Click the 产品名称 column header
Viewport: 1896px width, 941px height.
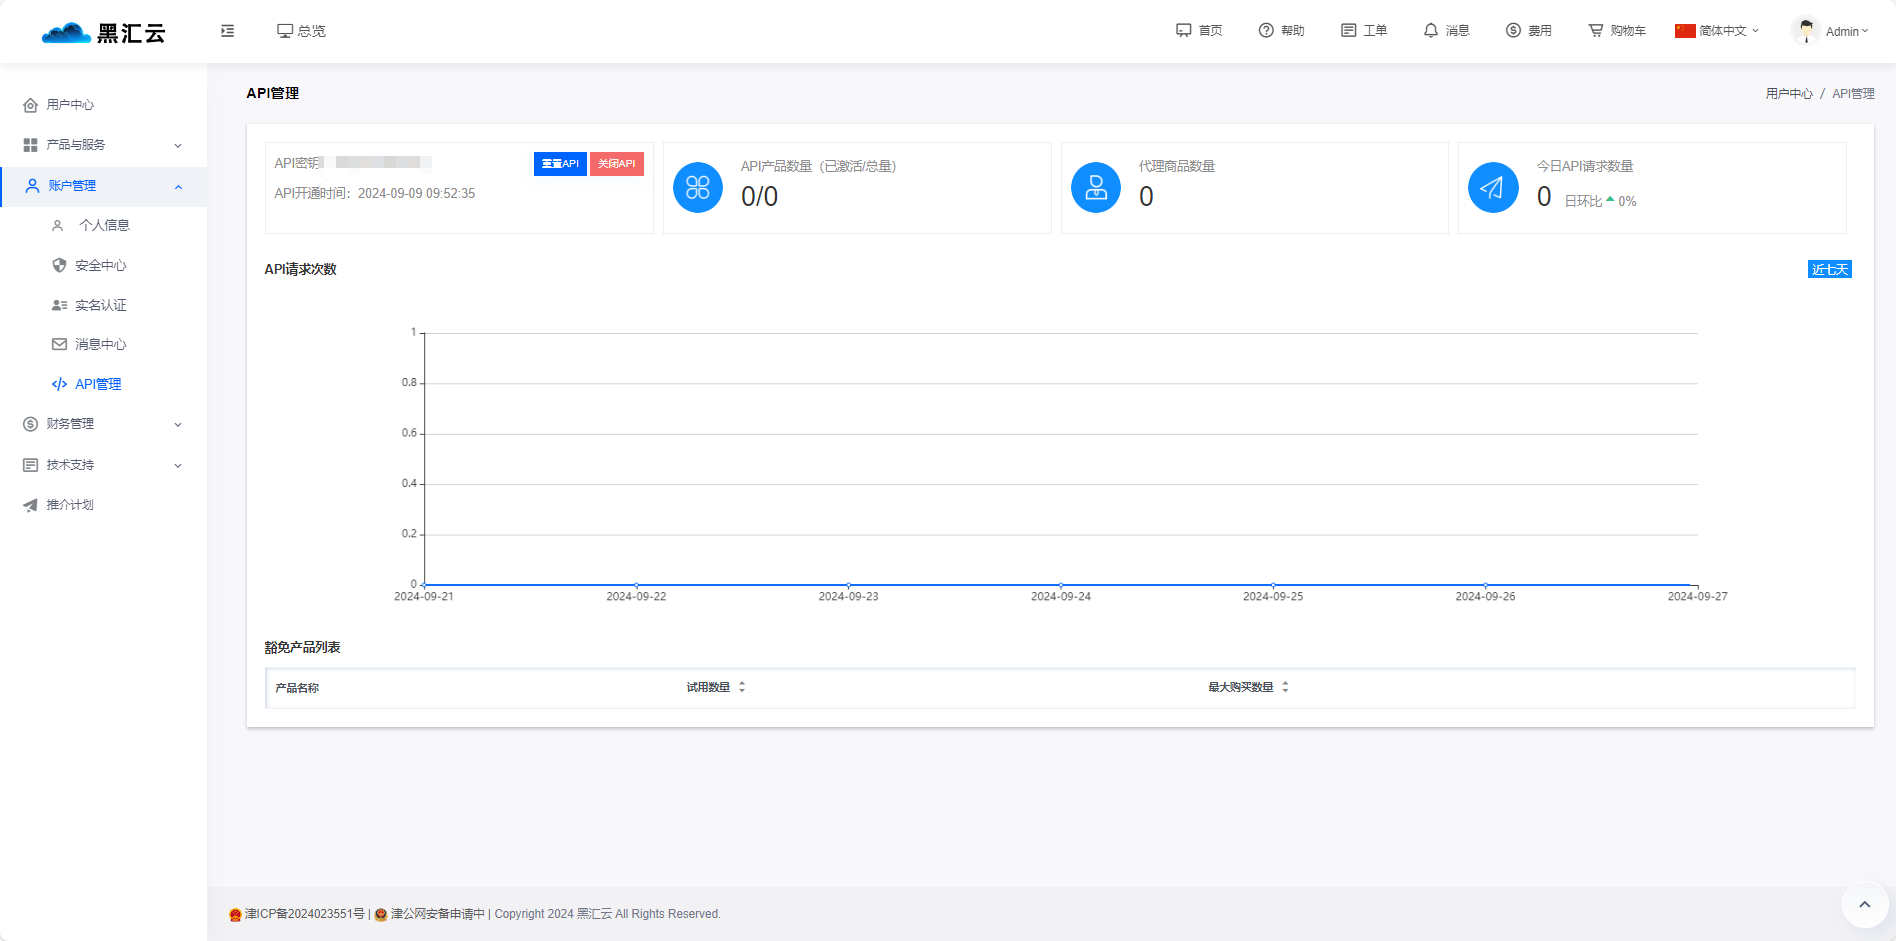click(x=297, y=688)
